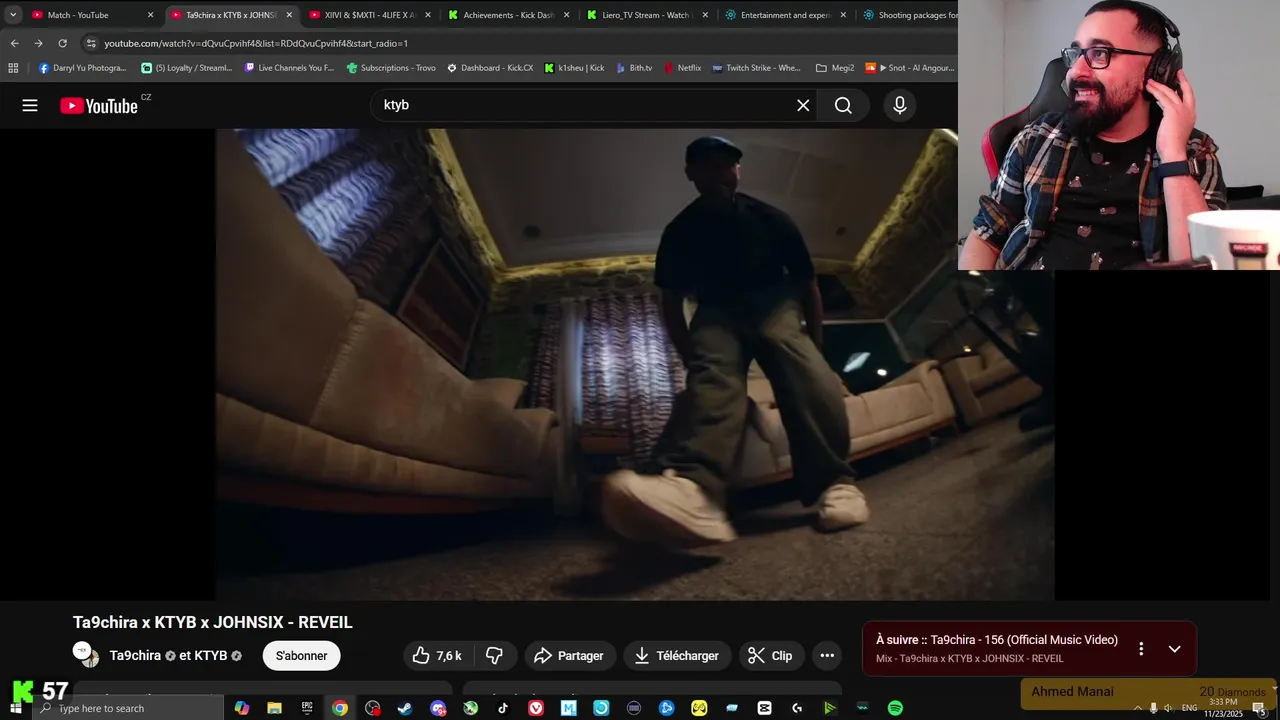Image resolution: width=1280 pixels, height=720 pixels.
Task: Switch to the Achievements - Kick Dashboard tab
Action: (508, 15)
